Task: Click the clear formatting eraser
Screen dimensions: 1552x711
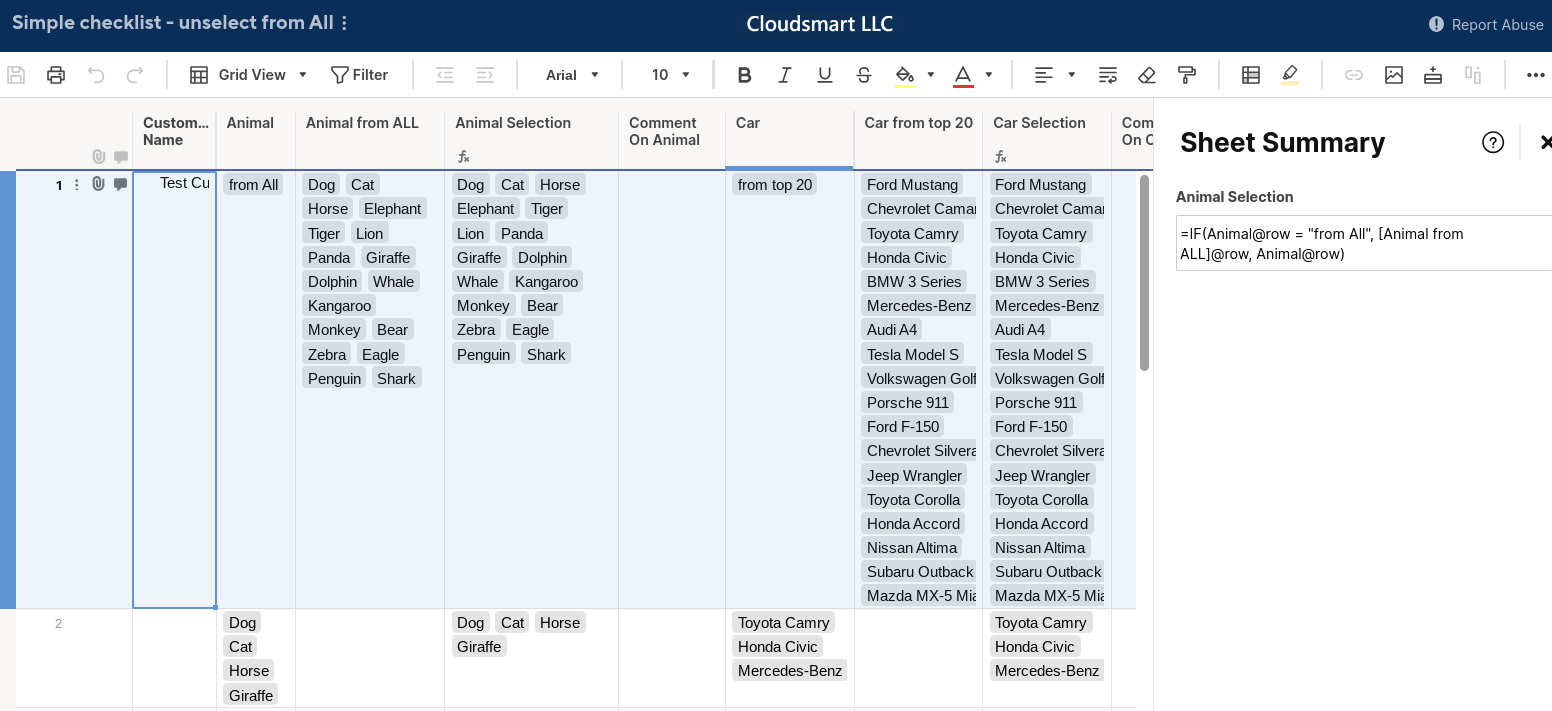Action: [x=1147, y=75]
